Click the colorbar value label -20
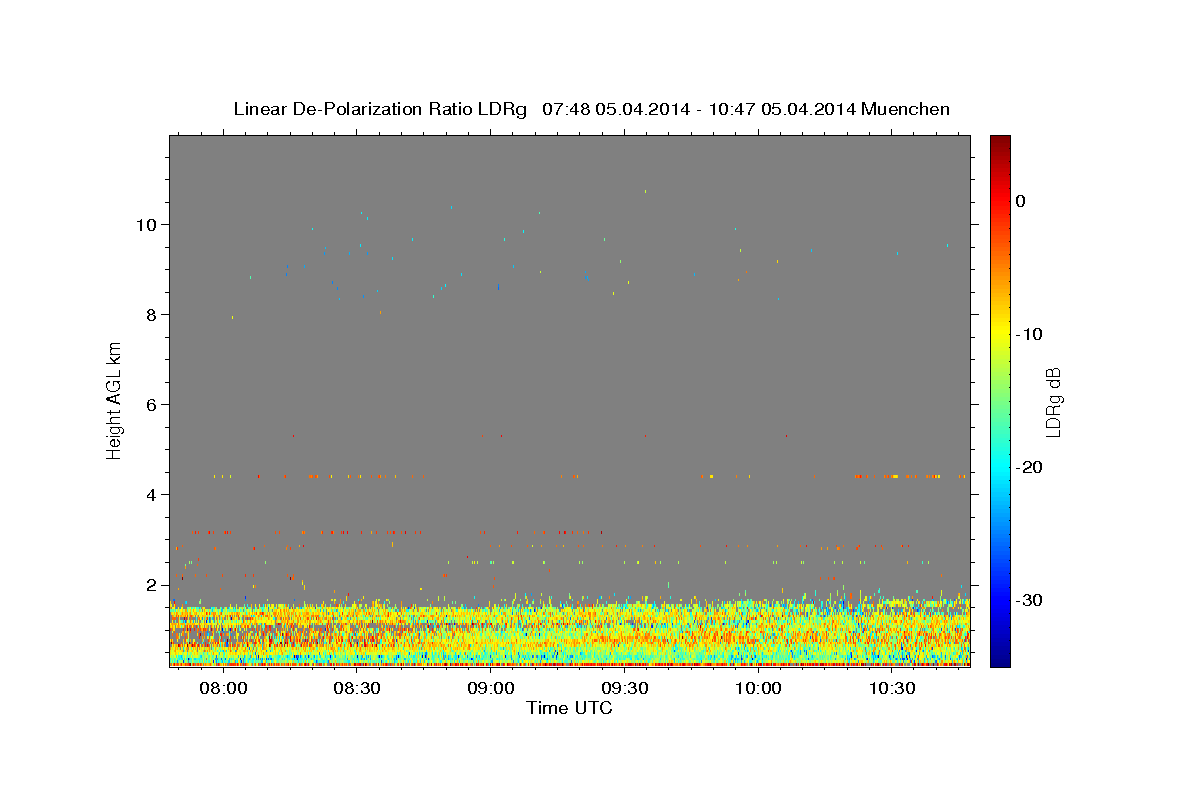This screenshot has height=800, width=1200. click(x=1030, y=467)
